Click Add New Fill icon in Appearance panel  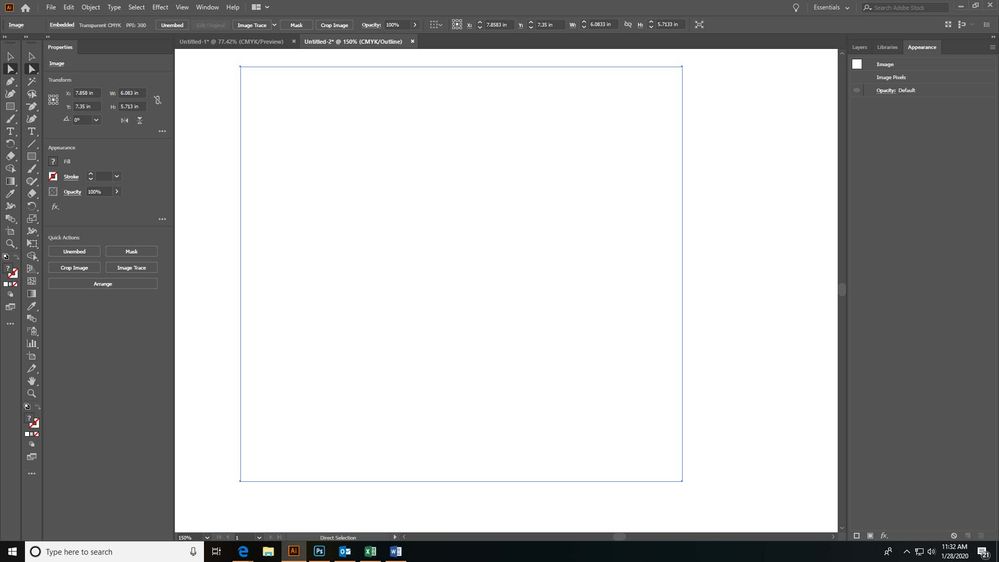pos(870,536)
